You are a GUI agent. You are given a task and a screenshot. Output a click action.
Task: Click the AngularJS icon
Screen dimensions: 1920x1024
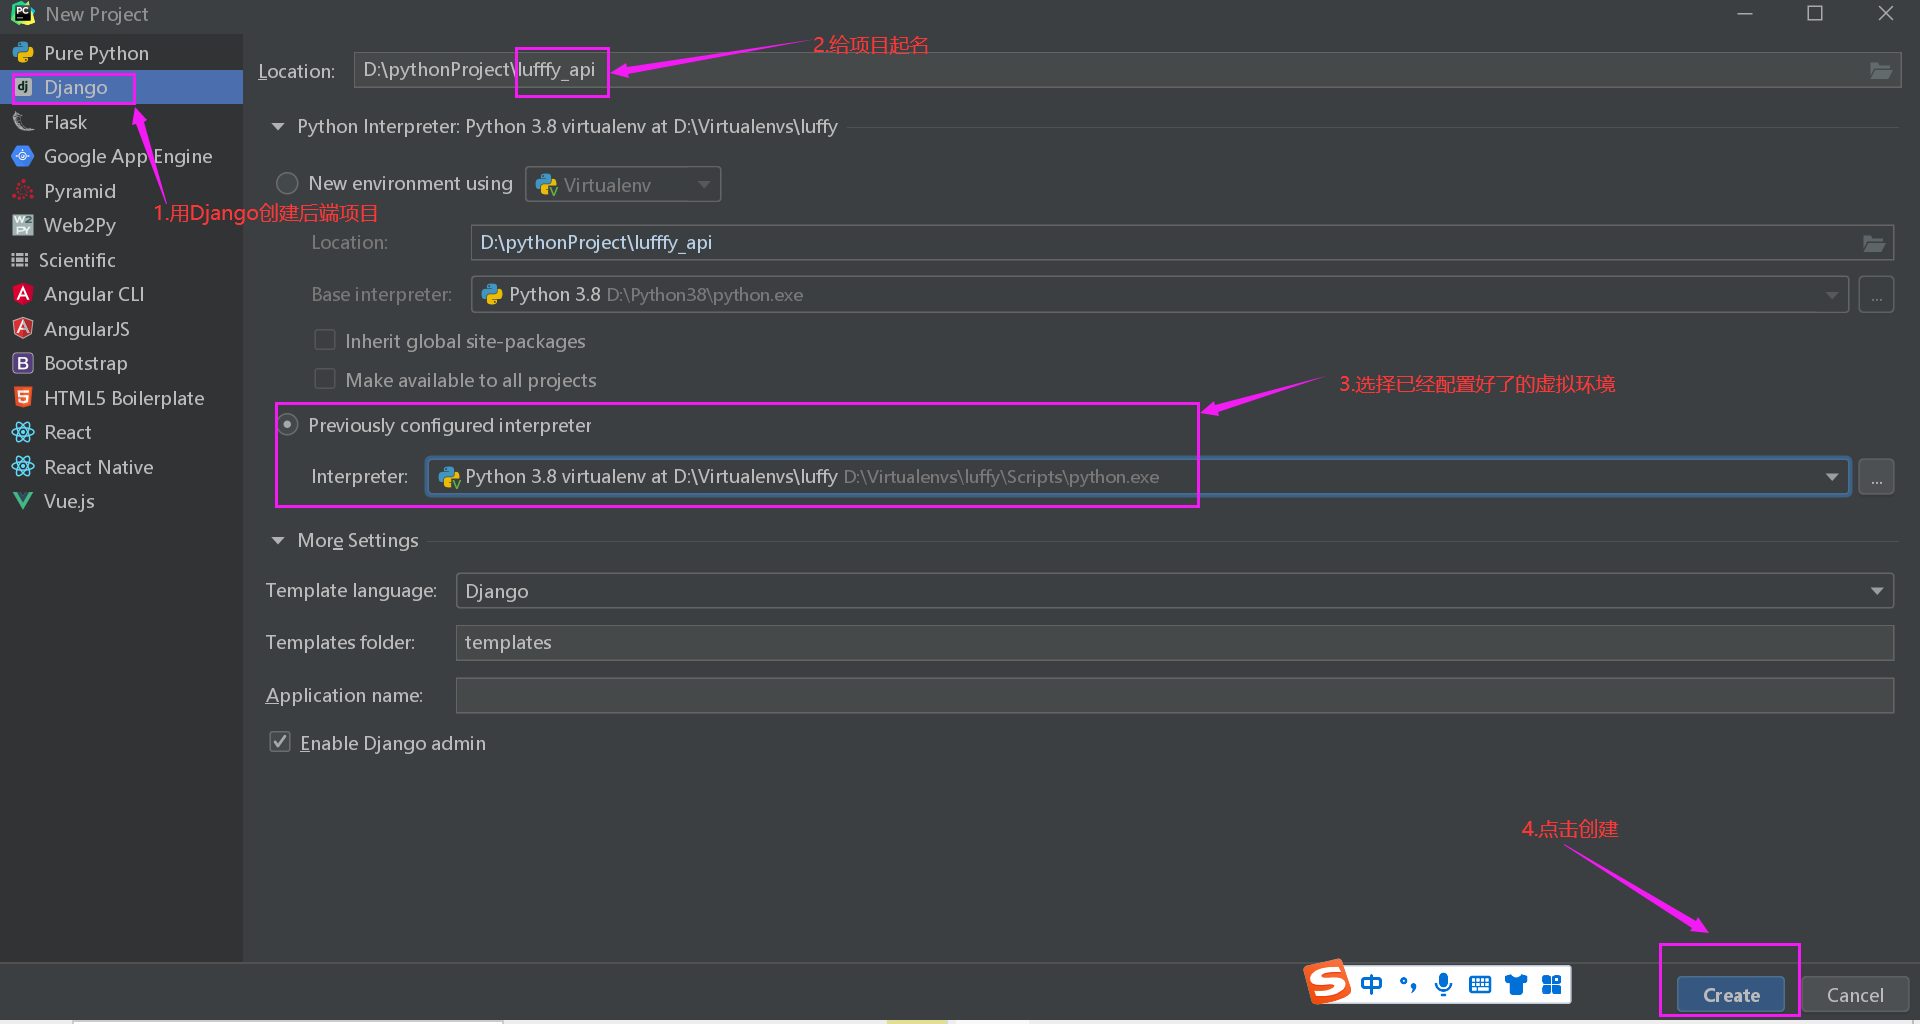[x=23, y=329]
